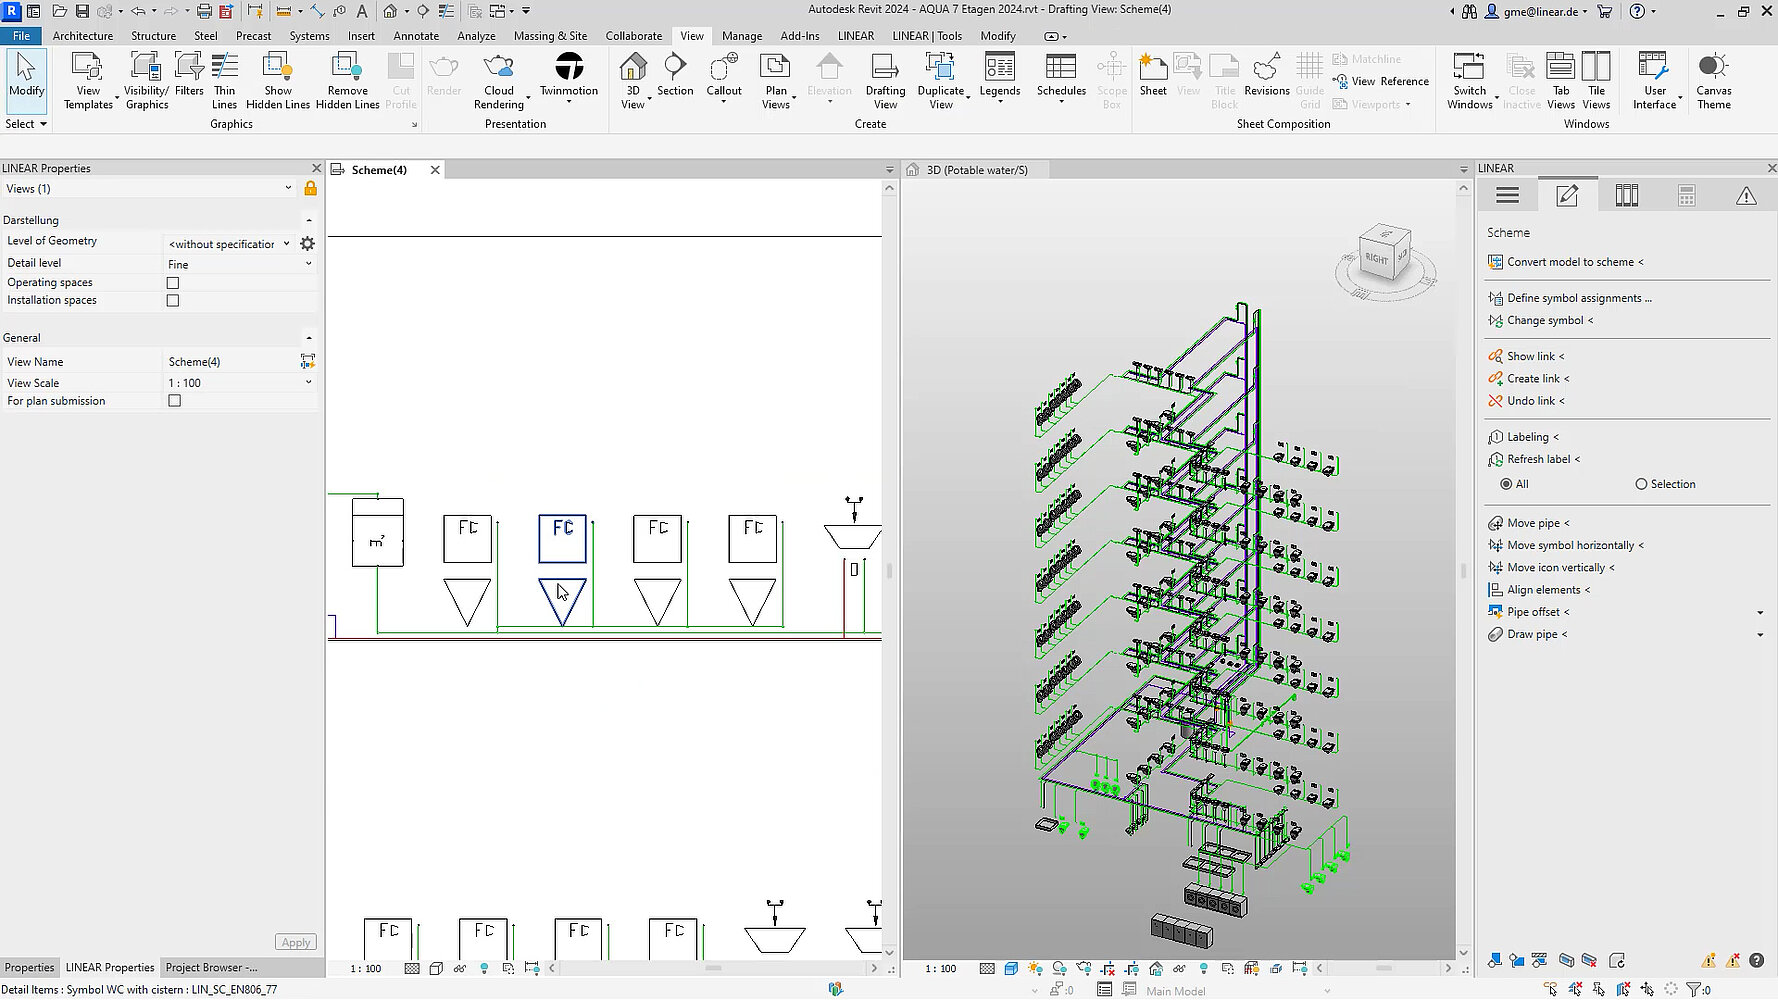Image resolution: width=1778 pixels, height=1000 pixels.
Task: Activate the 3D Potable water view tab
Action: click(975, 169)
